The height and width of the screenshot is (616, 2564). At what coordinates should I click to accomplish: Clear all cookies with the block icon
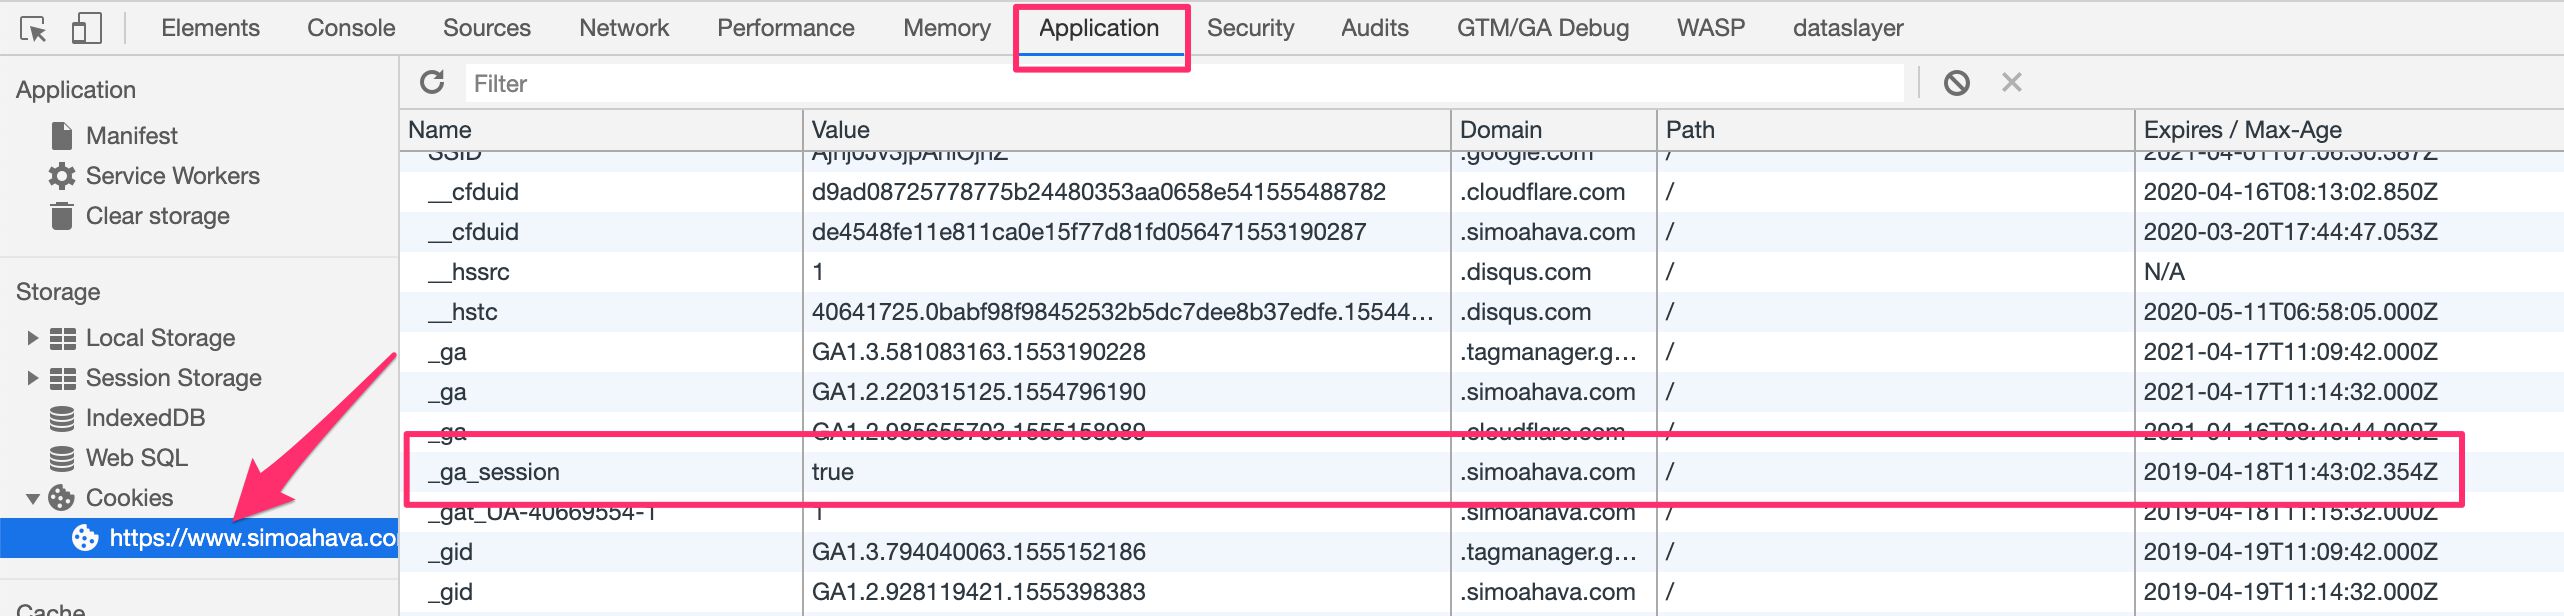1956,83
